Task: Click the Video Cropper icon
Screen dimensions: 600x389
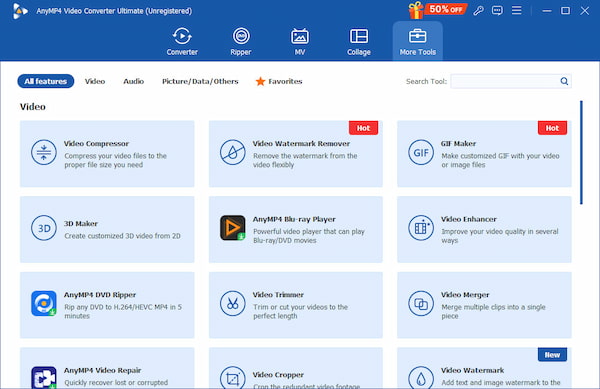Action: coord(232,378)
